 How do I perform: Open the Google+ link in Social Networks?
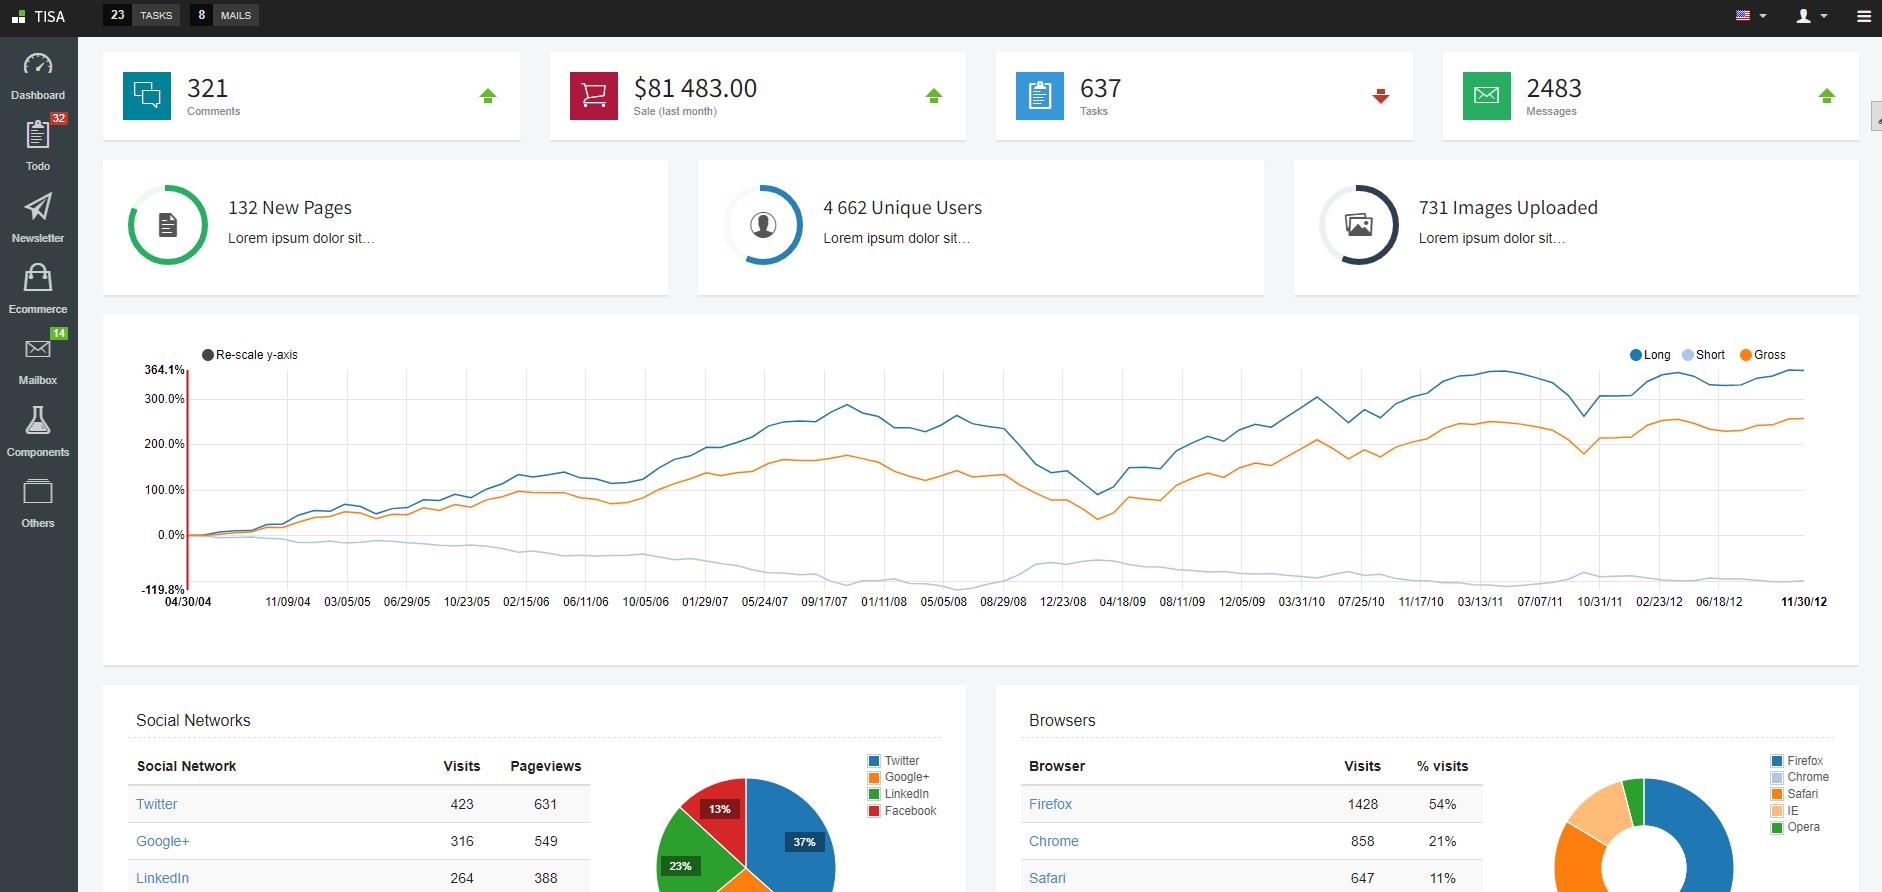tap(163, 841)
